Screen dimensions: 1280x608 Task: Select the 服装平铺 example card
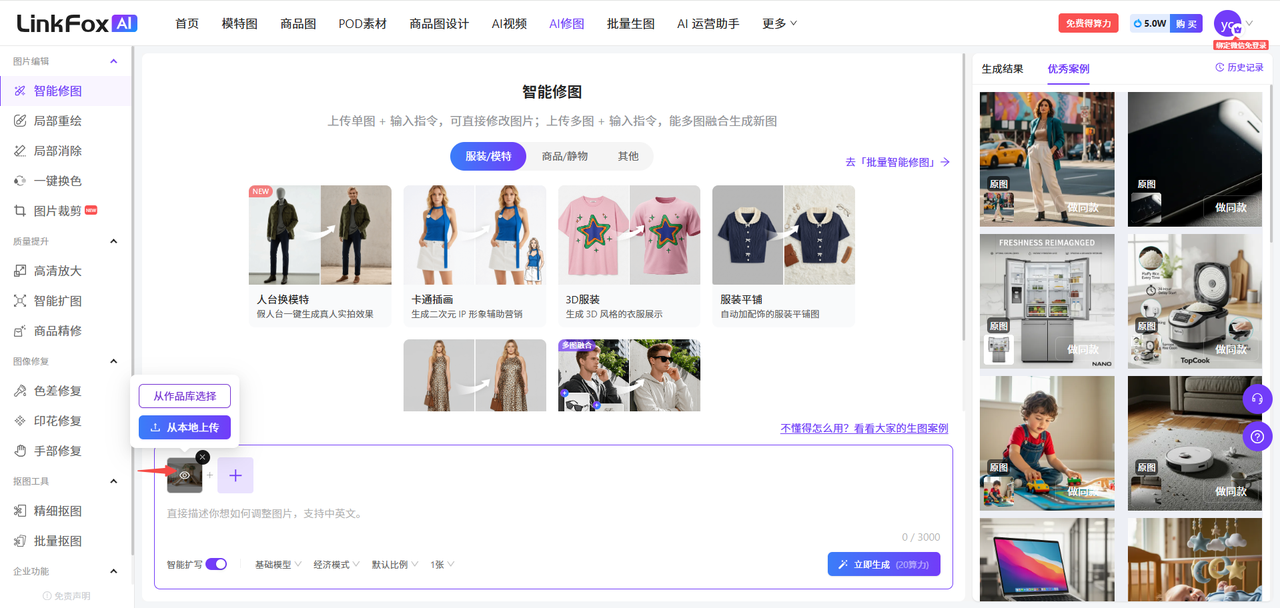784,255
